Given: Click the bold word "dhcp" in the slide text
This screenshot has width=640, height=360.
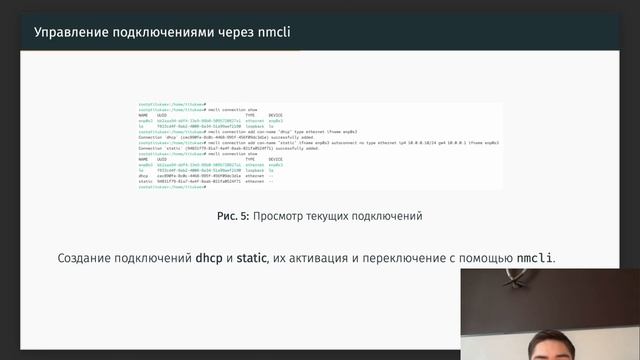Looking at the screenshot, I should pyautogui.click(x=209, y=258).
